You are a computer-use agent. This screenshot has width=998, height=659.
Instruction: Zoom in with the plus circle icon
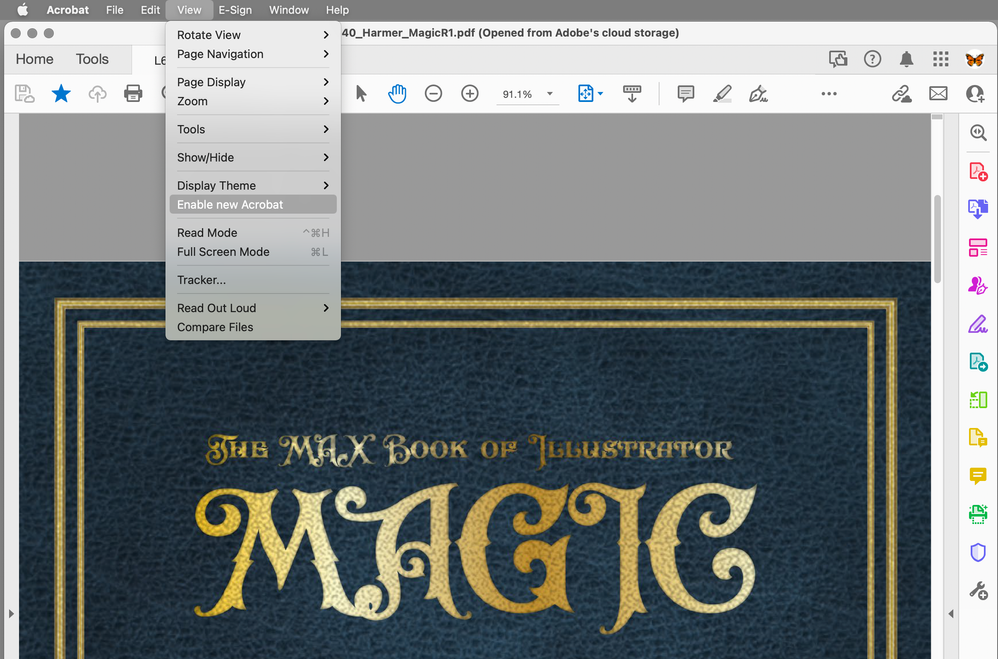point(470,94)
